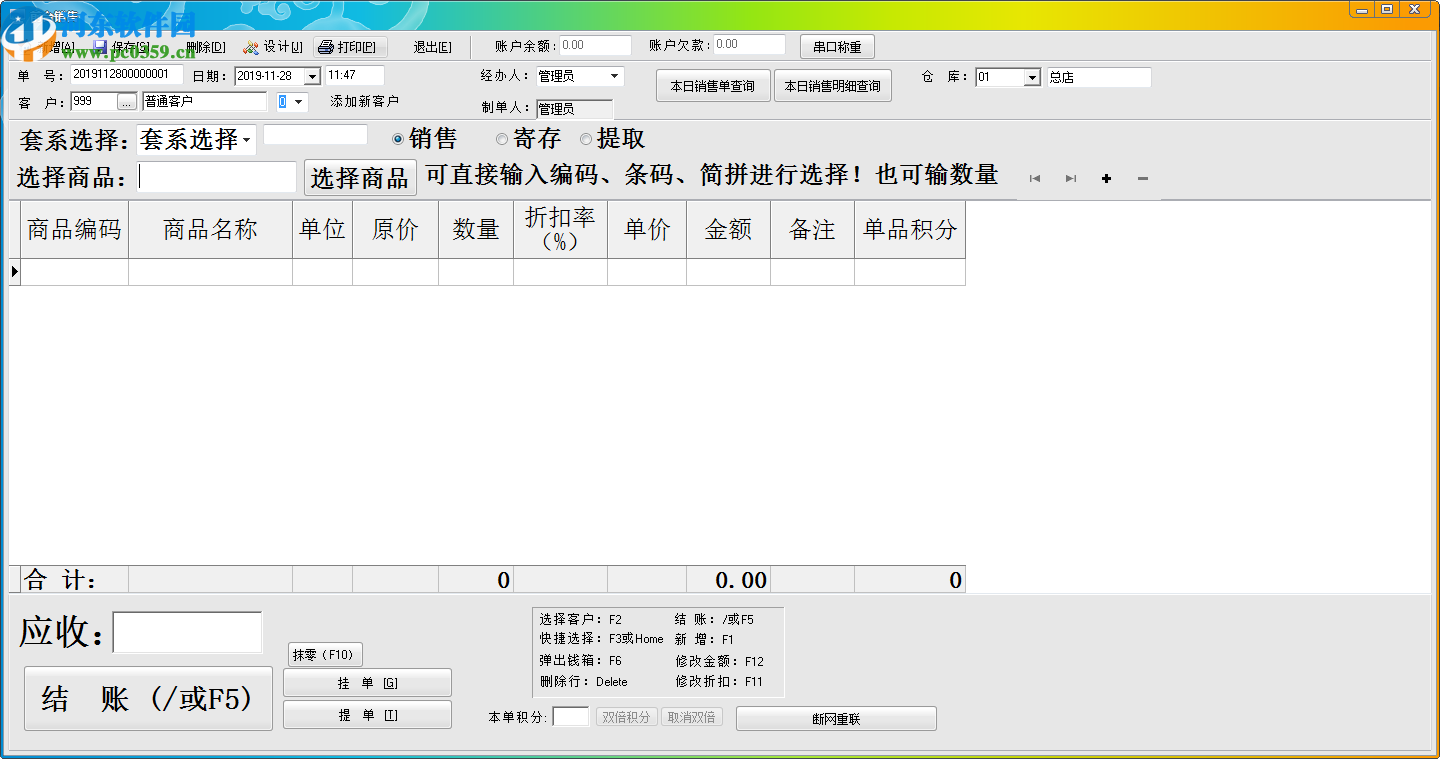1440x759 pixels.
Task: Click the double points (双倍积分) button
Action: point(626,717)
